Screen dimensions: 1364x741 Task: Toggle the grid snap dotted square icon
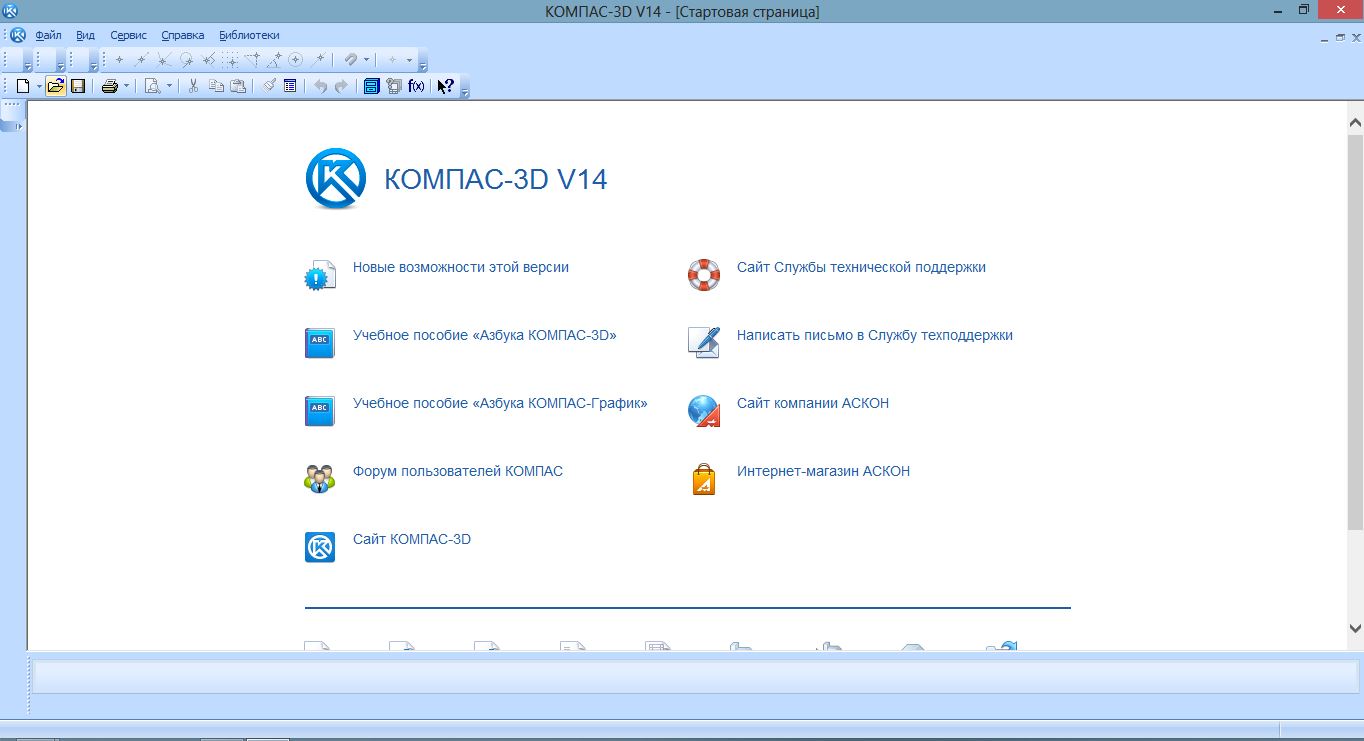click(230, 60)
